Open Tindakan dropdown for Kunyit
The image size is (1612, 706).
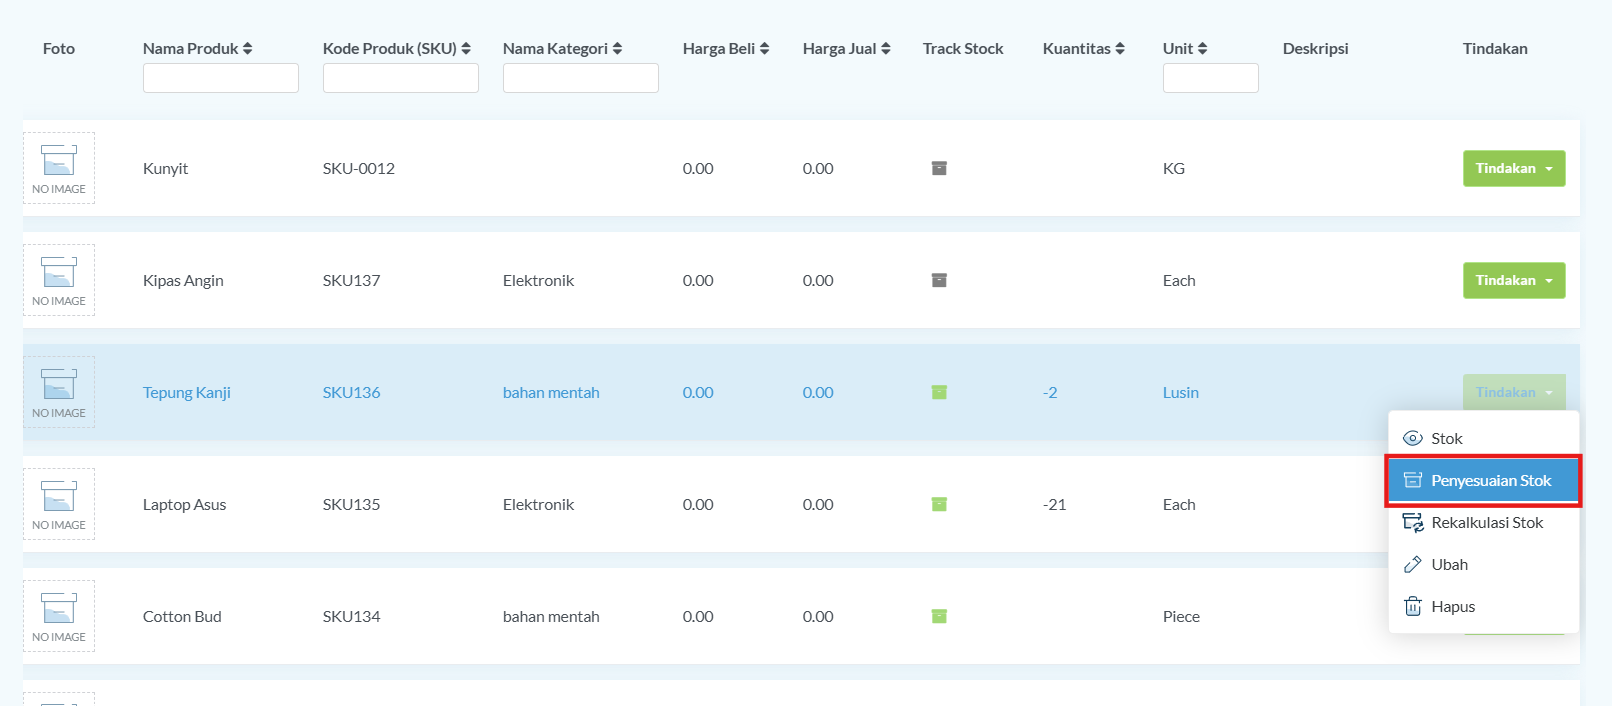[1514, 168]
